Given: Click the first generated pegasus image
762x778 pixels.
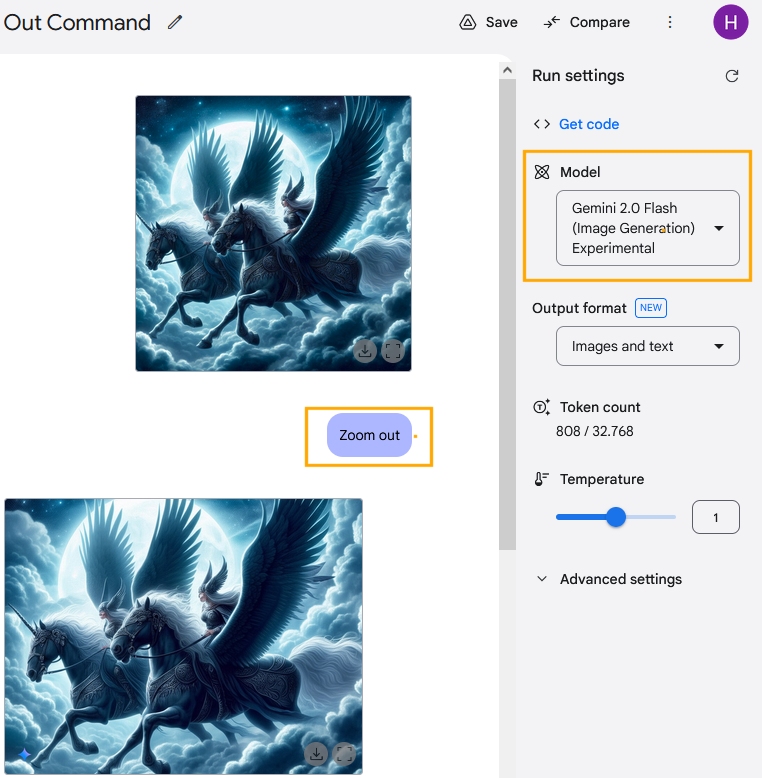Looking at the screenshot, I should 273,233.
